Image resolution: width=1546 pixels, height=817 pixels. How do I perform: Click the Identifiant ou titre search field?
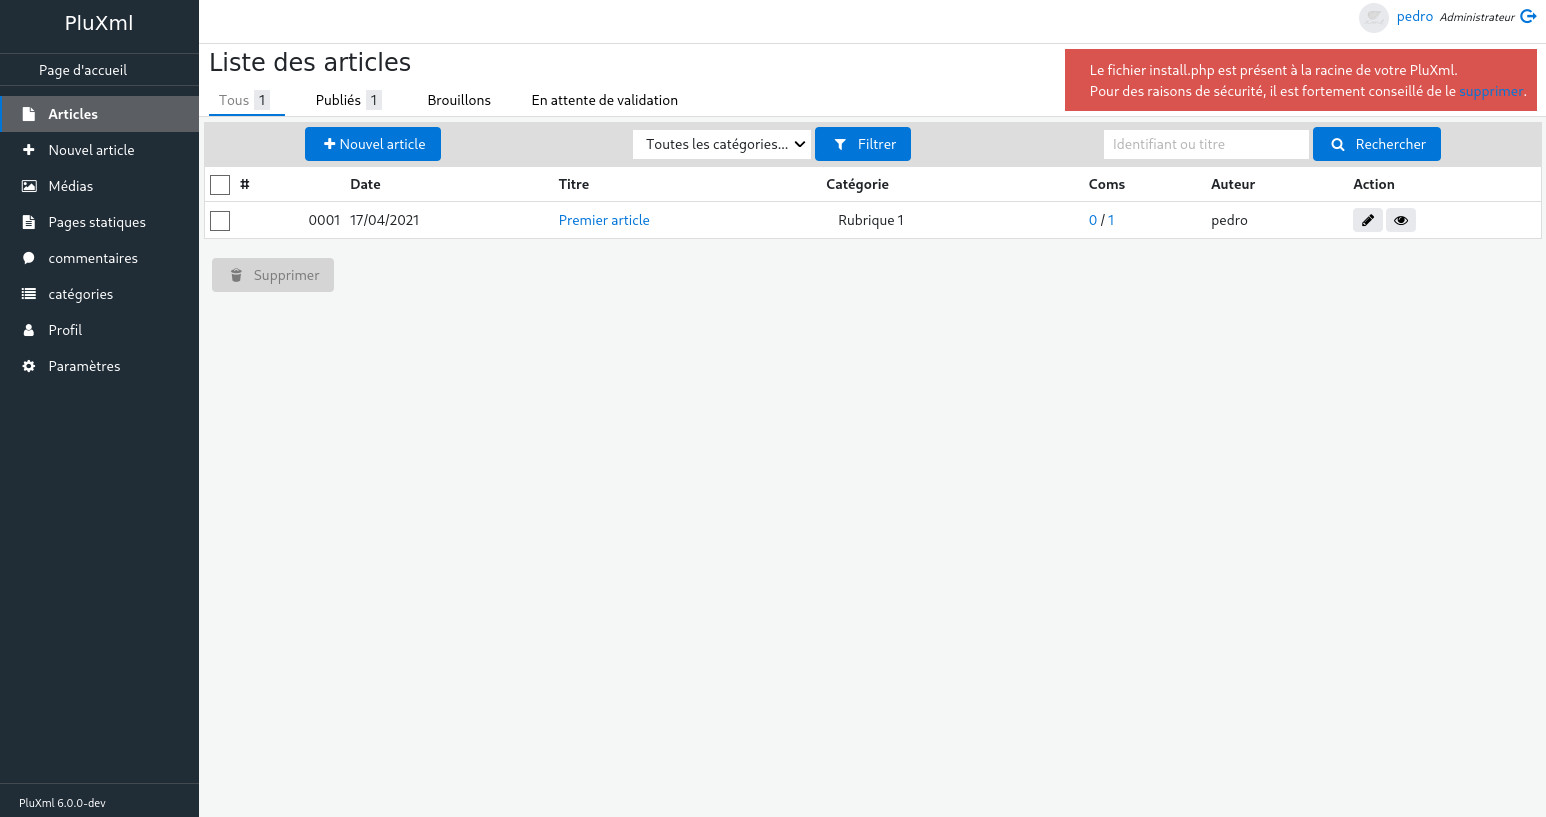pyautogui.click(x=1205, y=144)
